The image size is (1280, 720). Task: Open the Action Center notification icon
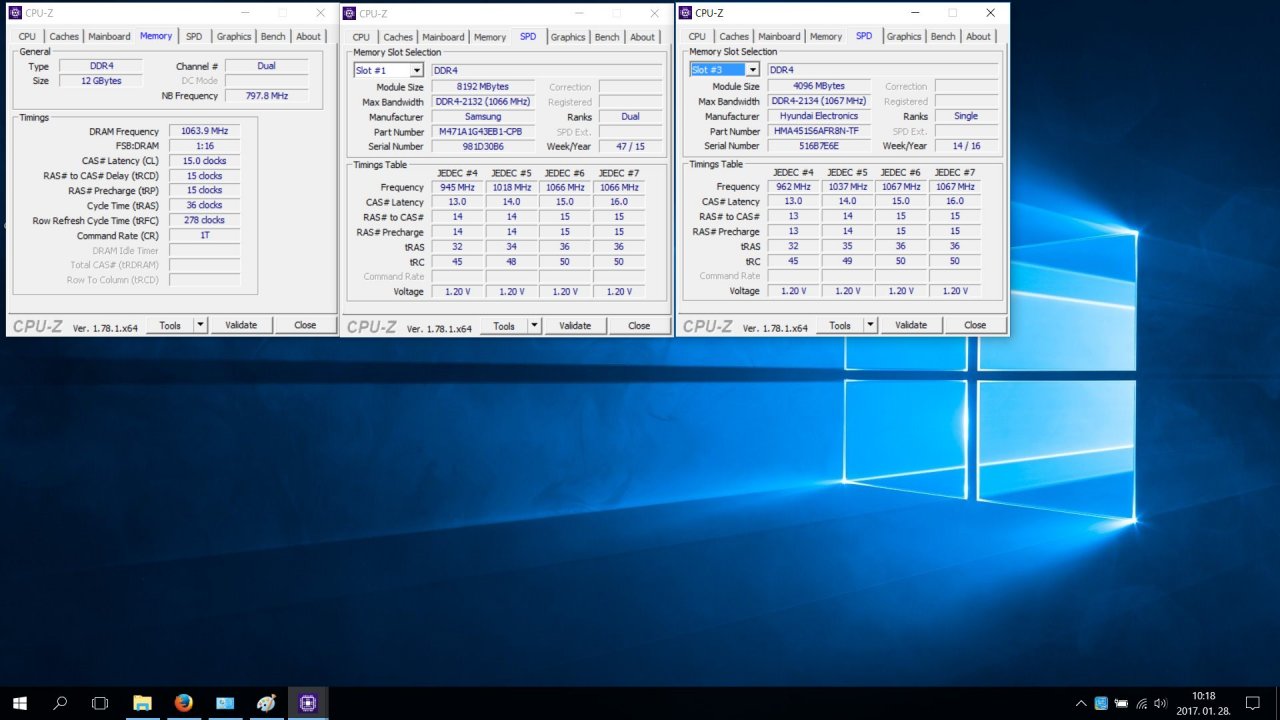1252,703
